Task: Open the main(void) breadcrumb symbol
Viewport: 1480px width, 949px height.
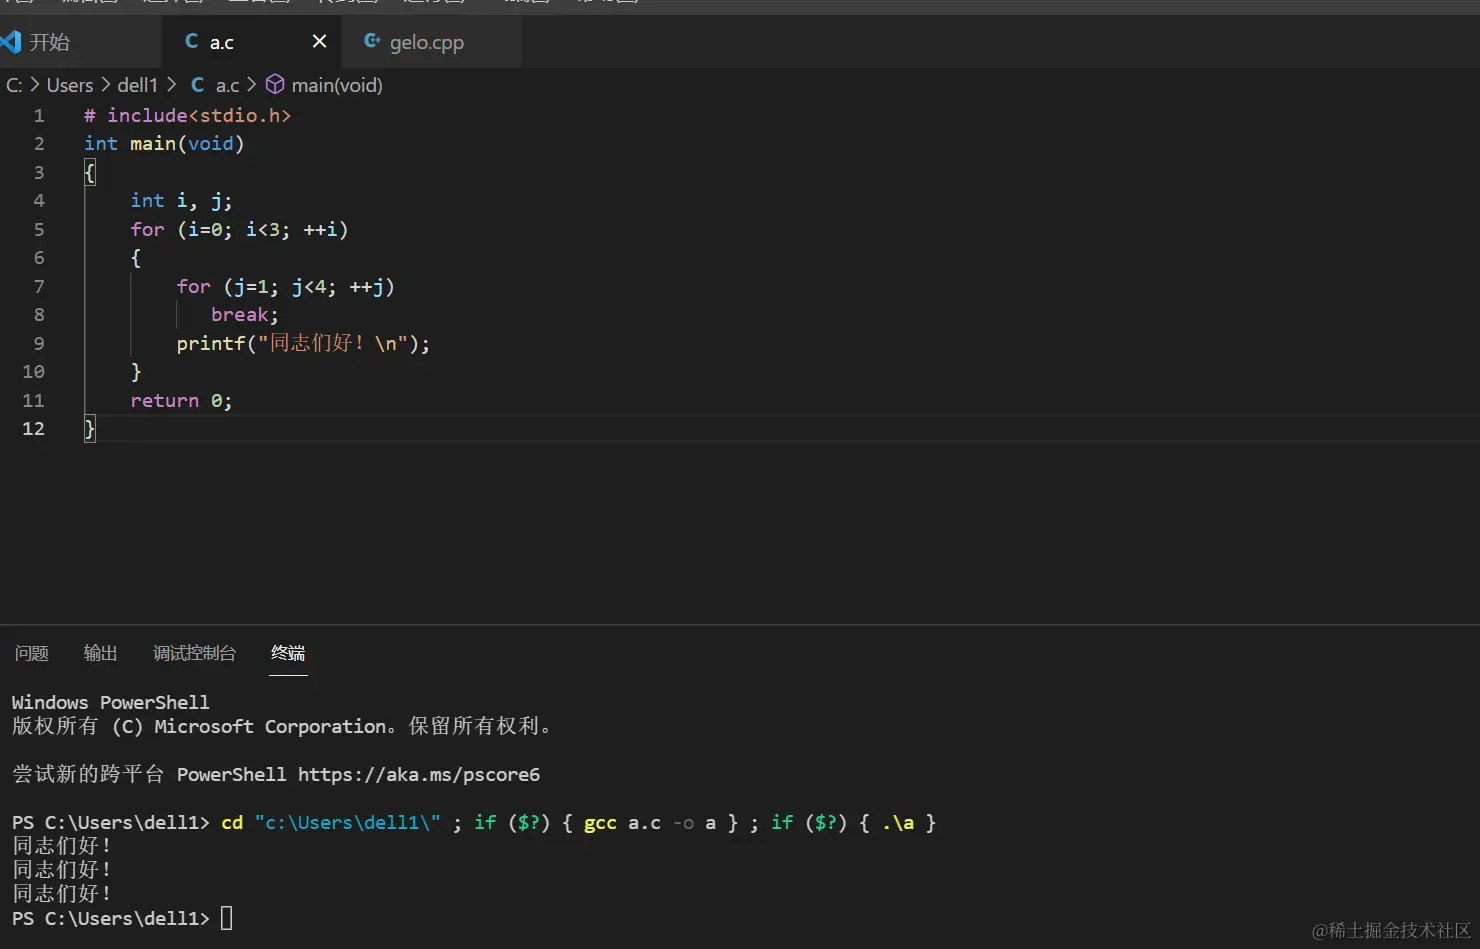Action: (337, 85)
